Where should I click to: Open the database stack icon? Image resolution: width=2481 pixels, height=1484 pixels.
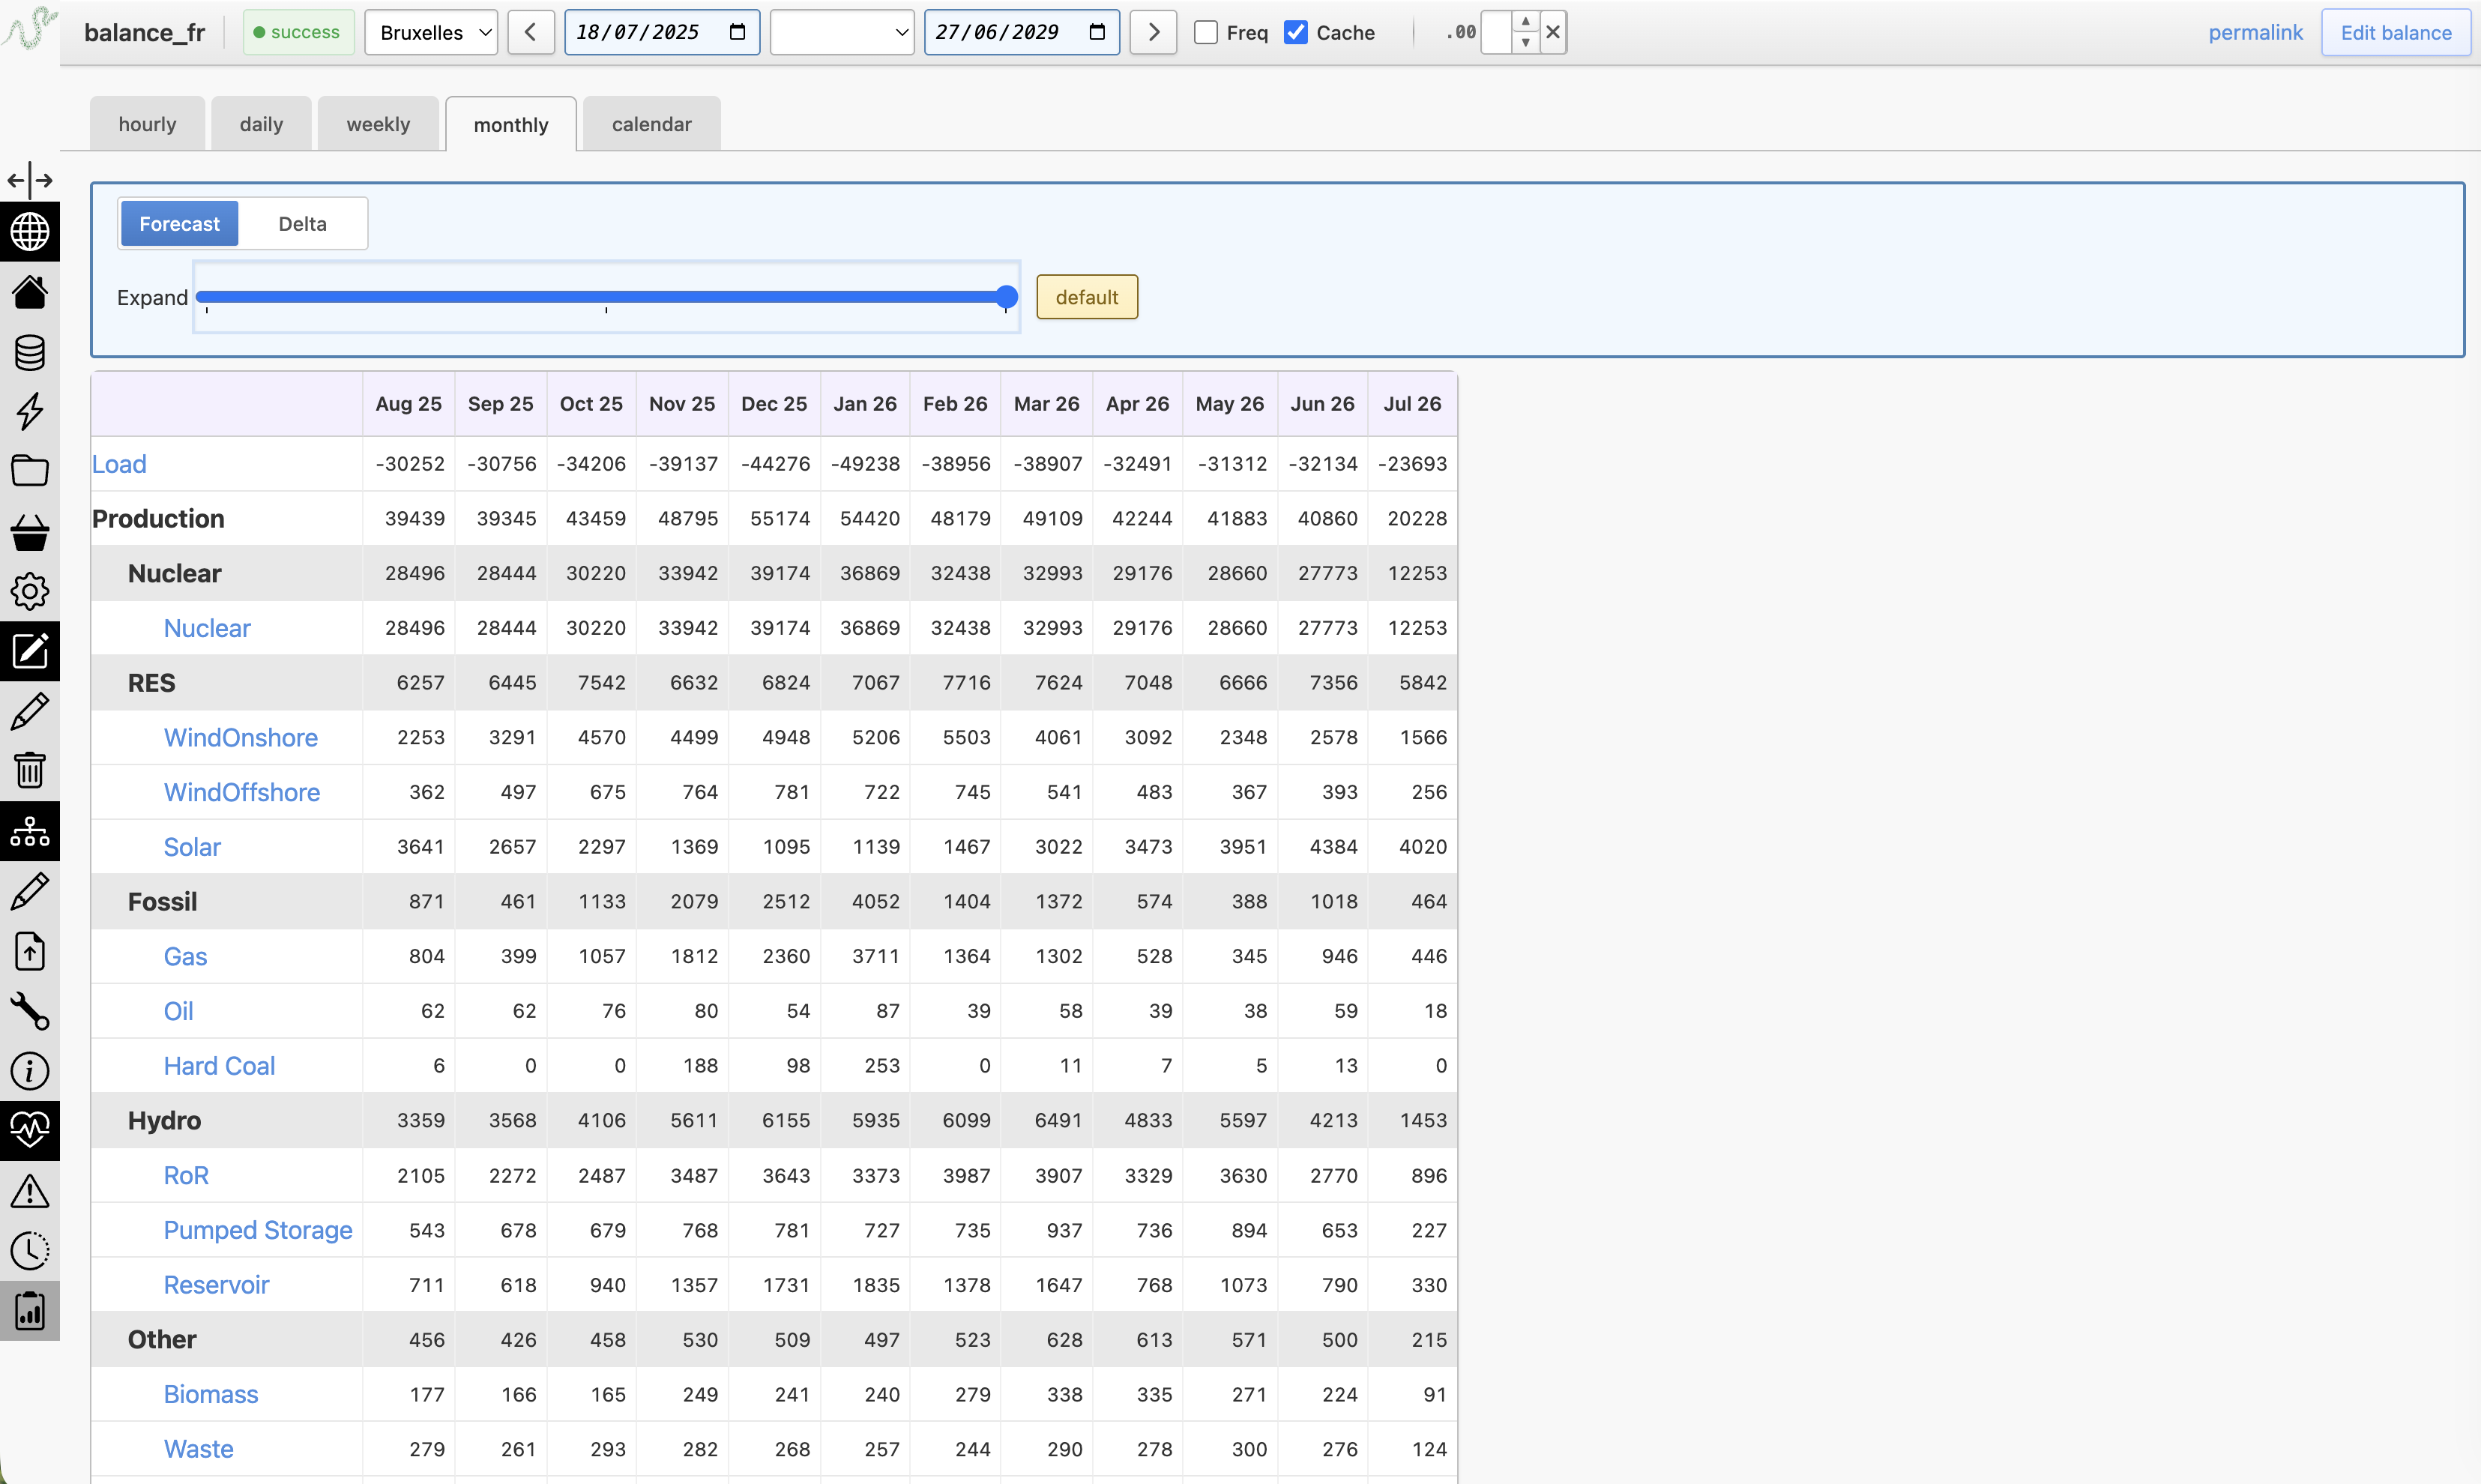tap(30, 352)
